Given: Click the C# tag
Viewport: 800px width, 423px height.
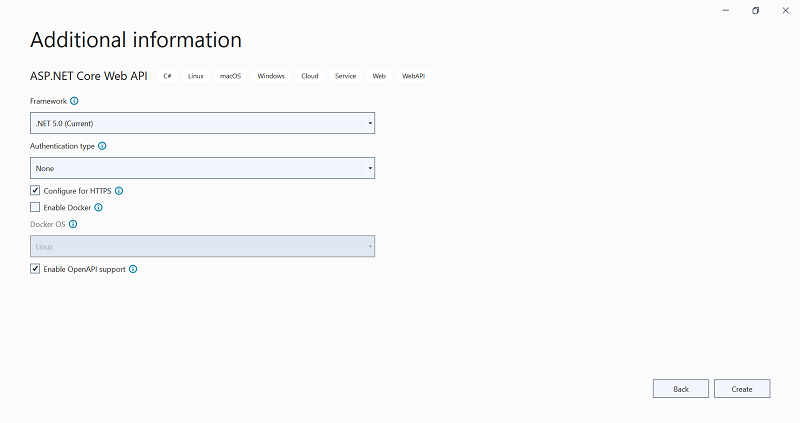Looking at the screenshot, I should [x=168, y=76].
